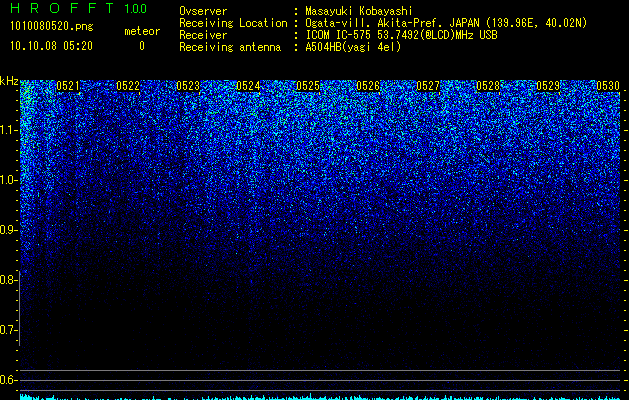Click antenna value A504HB(yagi 4el)
The width and height of the screenshot is (629, 400).
click(353, 47)
